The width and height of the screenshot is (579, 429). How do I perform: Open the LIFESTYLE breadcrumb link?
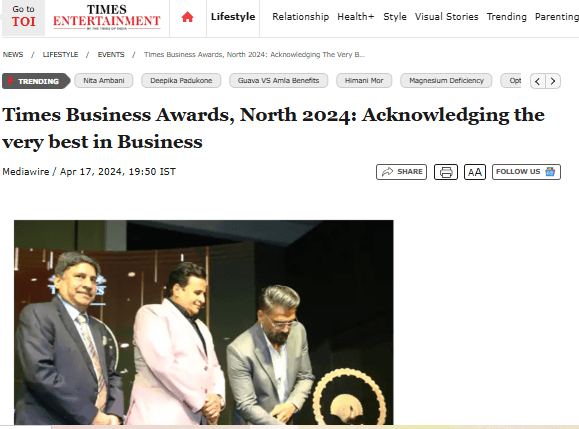tap(60, 55)
